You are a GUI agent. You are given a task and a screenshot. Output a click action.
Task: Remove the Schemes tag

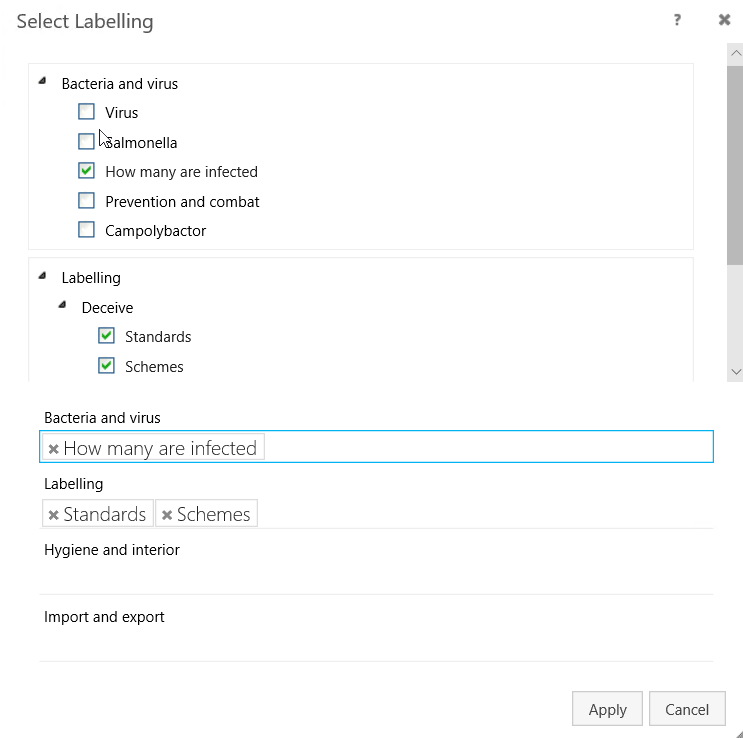(167, 515)
